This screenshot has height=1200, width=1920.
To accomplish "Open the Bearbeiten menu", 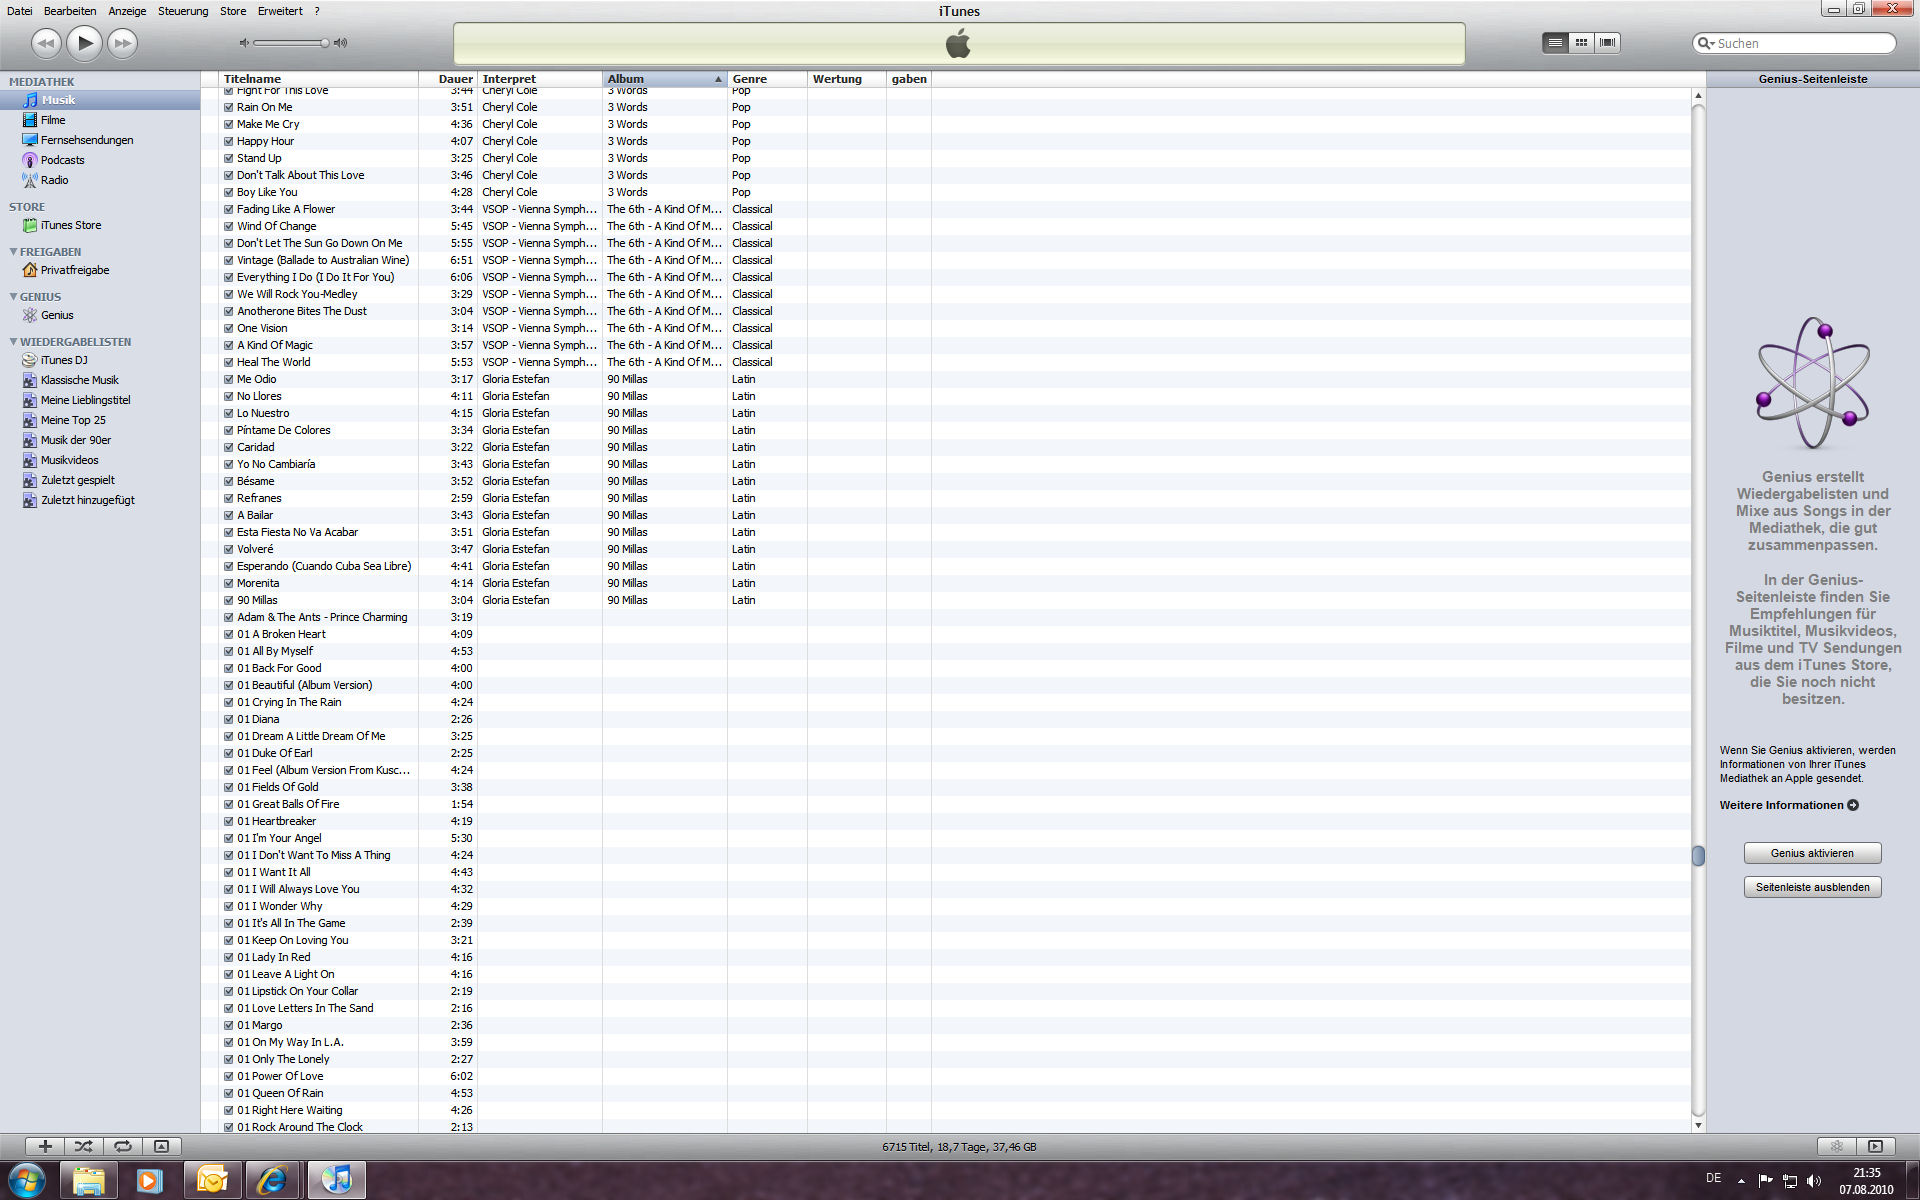I will (x=70, y=11).
